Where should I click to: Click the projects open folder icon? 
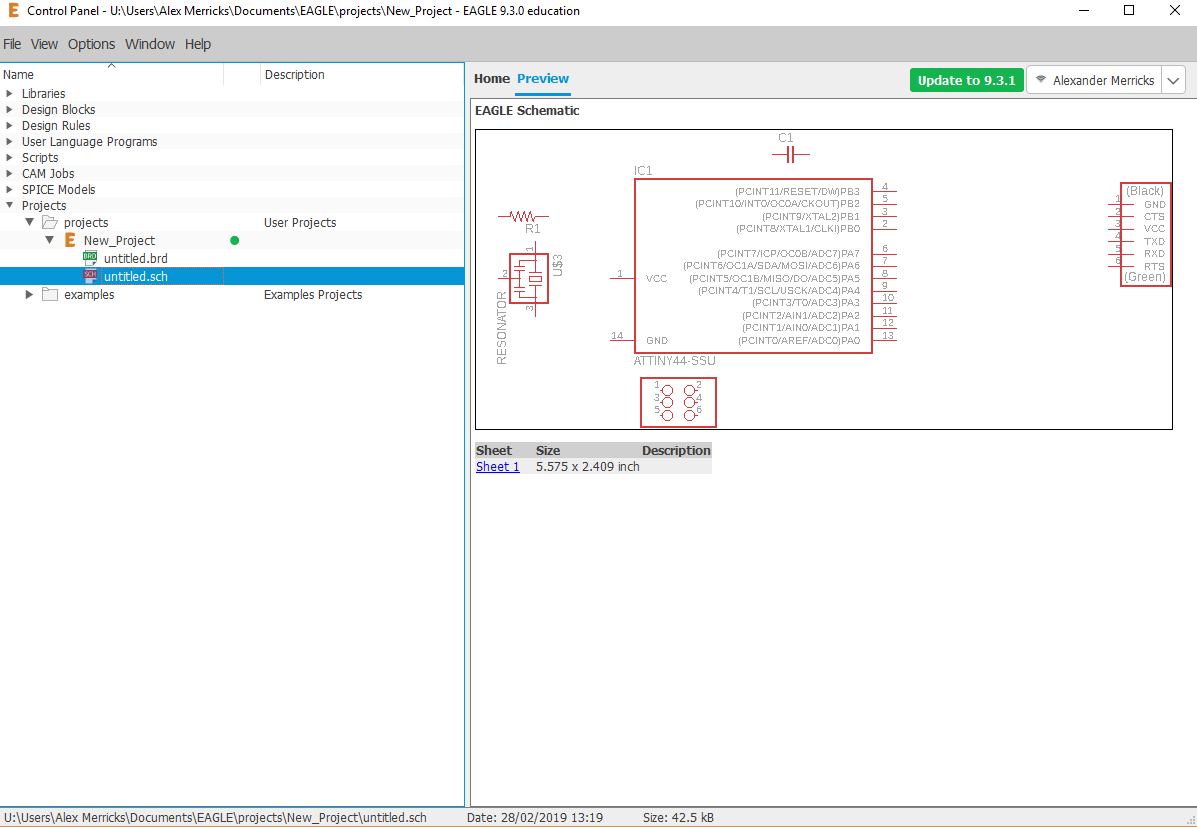(50, 222)
